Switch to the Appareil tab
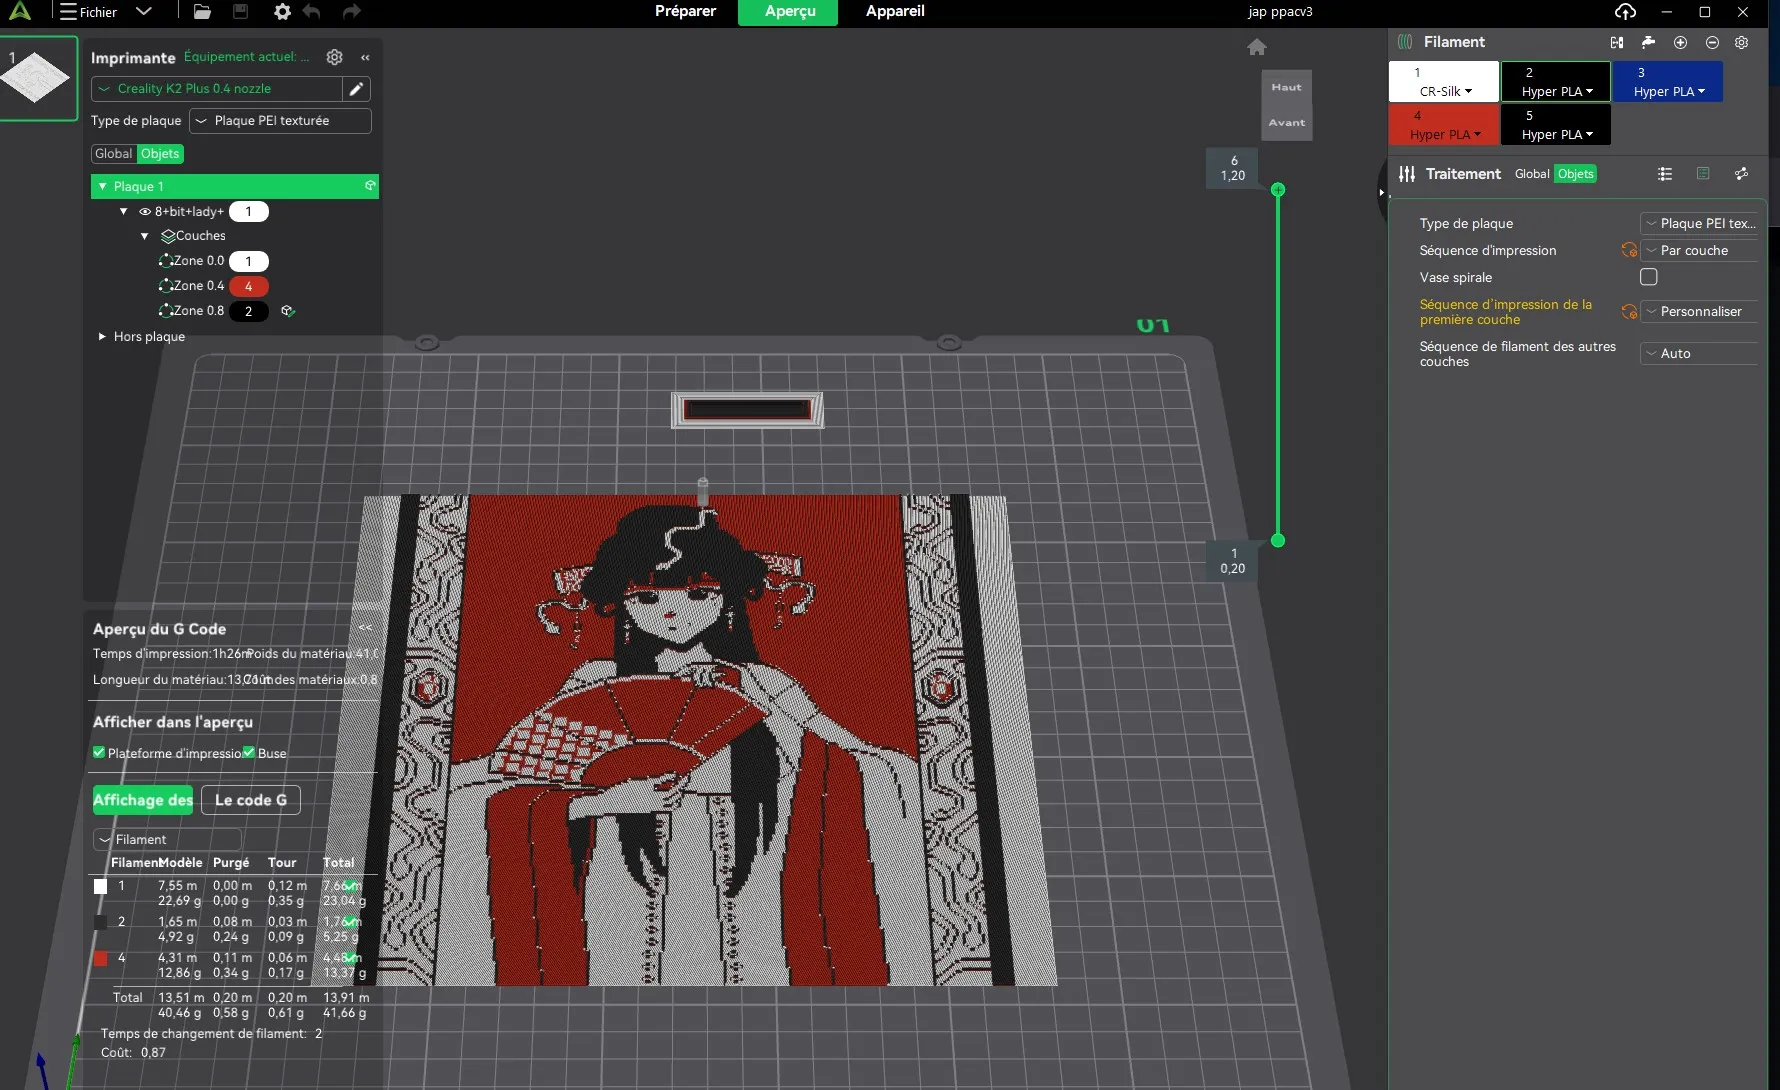This screenshot has height=1090, width=1780. (895, 11)
